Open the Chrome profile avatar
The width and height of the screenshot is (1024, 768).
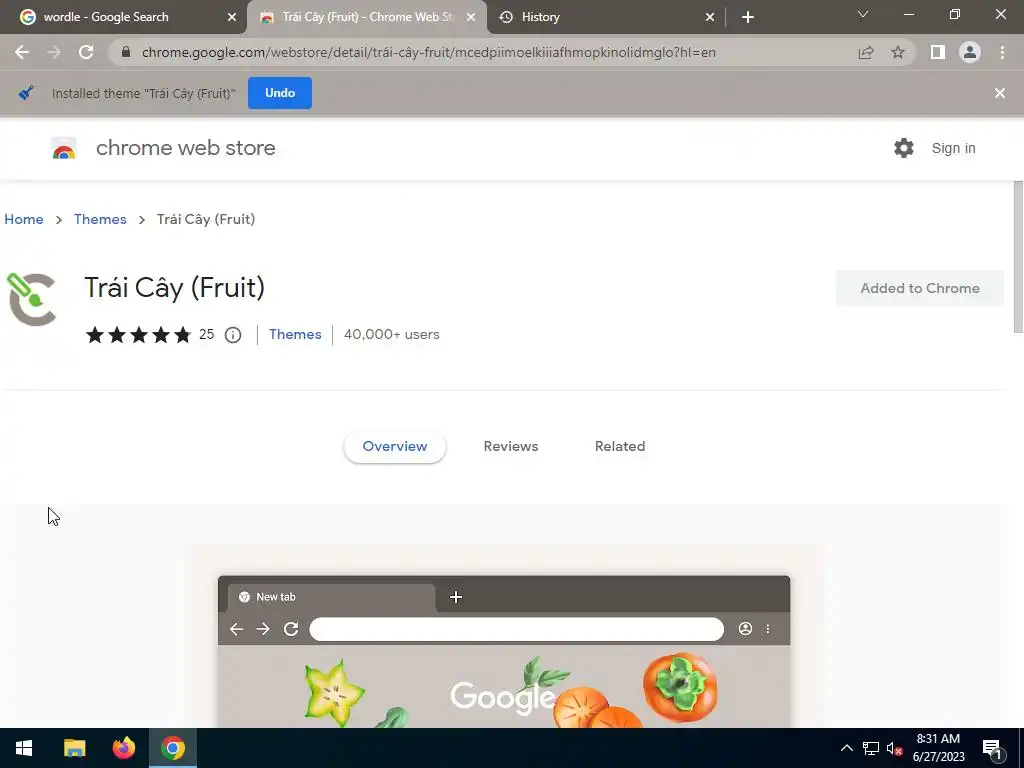tap(970, 52)
